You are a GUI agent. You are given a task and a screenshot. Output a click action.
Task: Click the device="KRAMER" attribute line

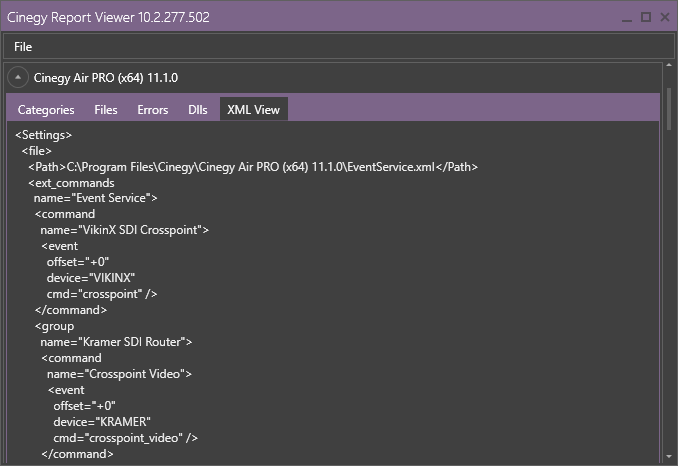point(102,422)
